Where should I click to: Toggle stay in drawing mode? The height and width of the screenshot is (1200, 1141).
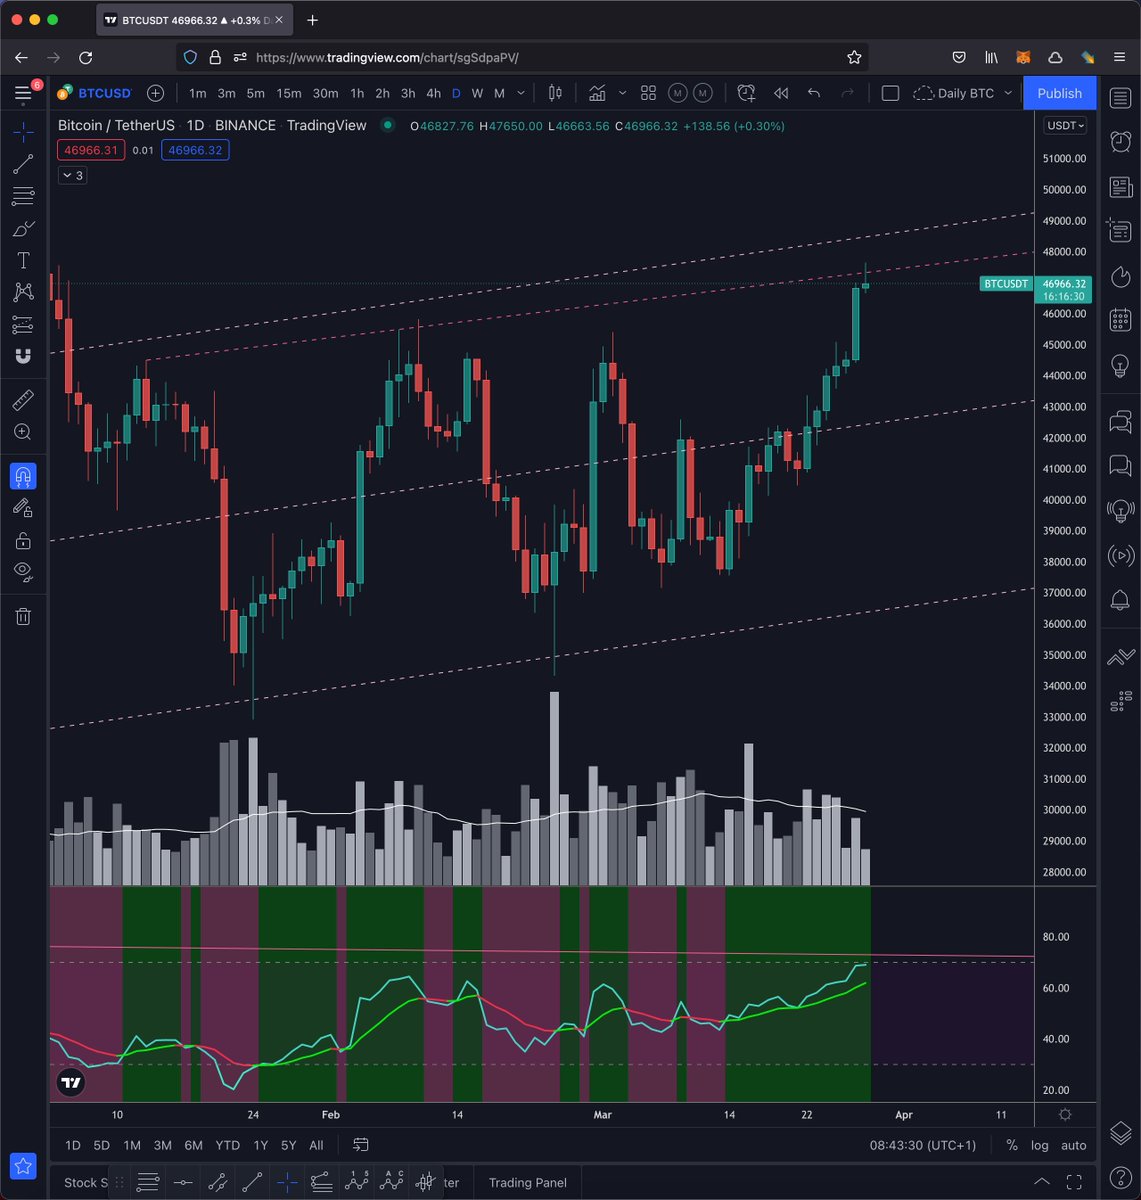click(23, 508)
